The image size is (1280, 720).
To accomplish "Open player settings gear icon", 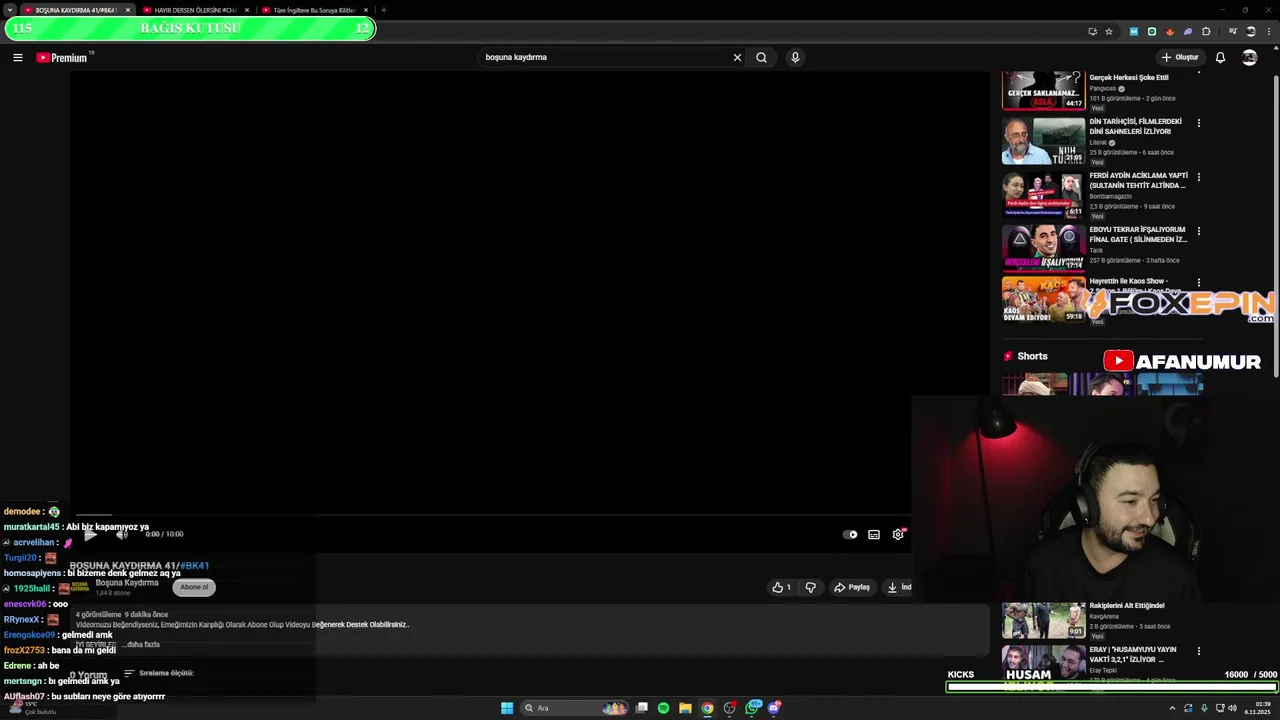I will [x=898, y=534].
